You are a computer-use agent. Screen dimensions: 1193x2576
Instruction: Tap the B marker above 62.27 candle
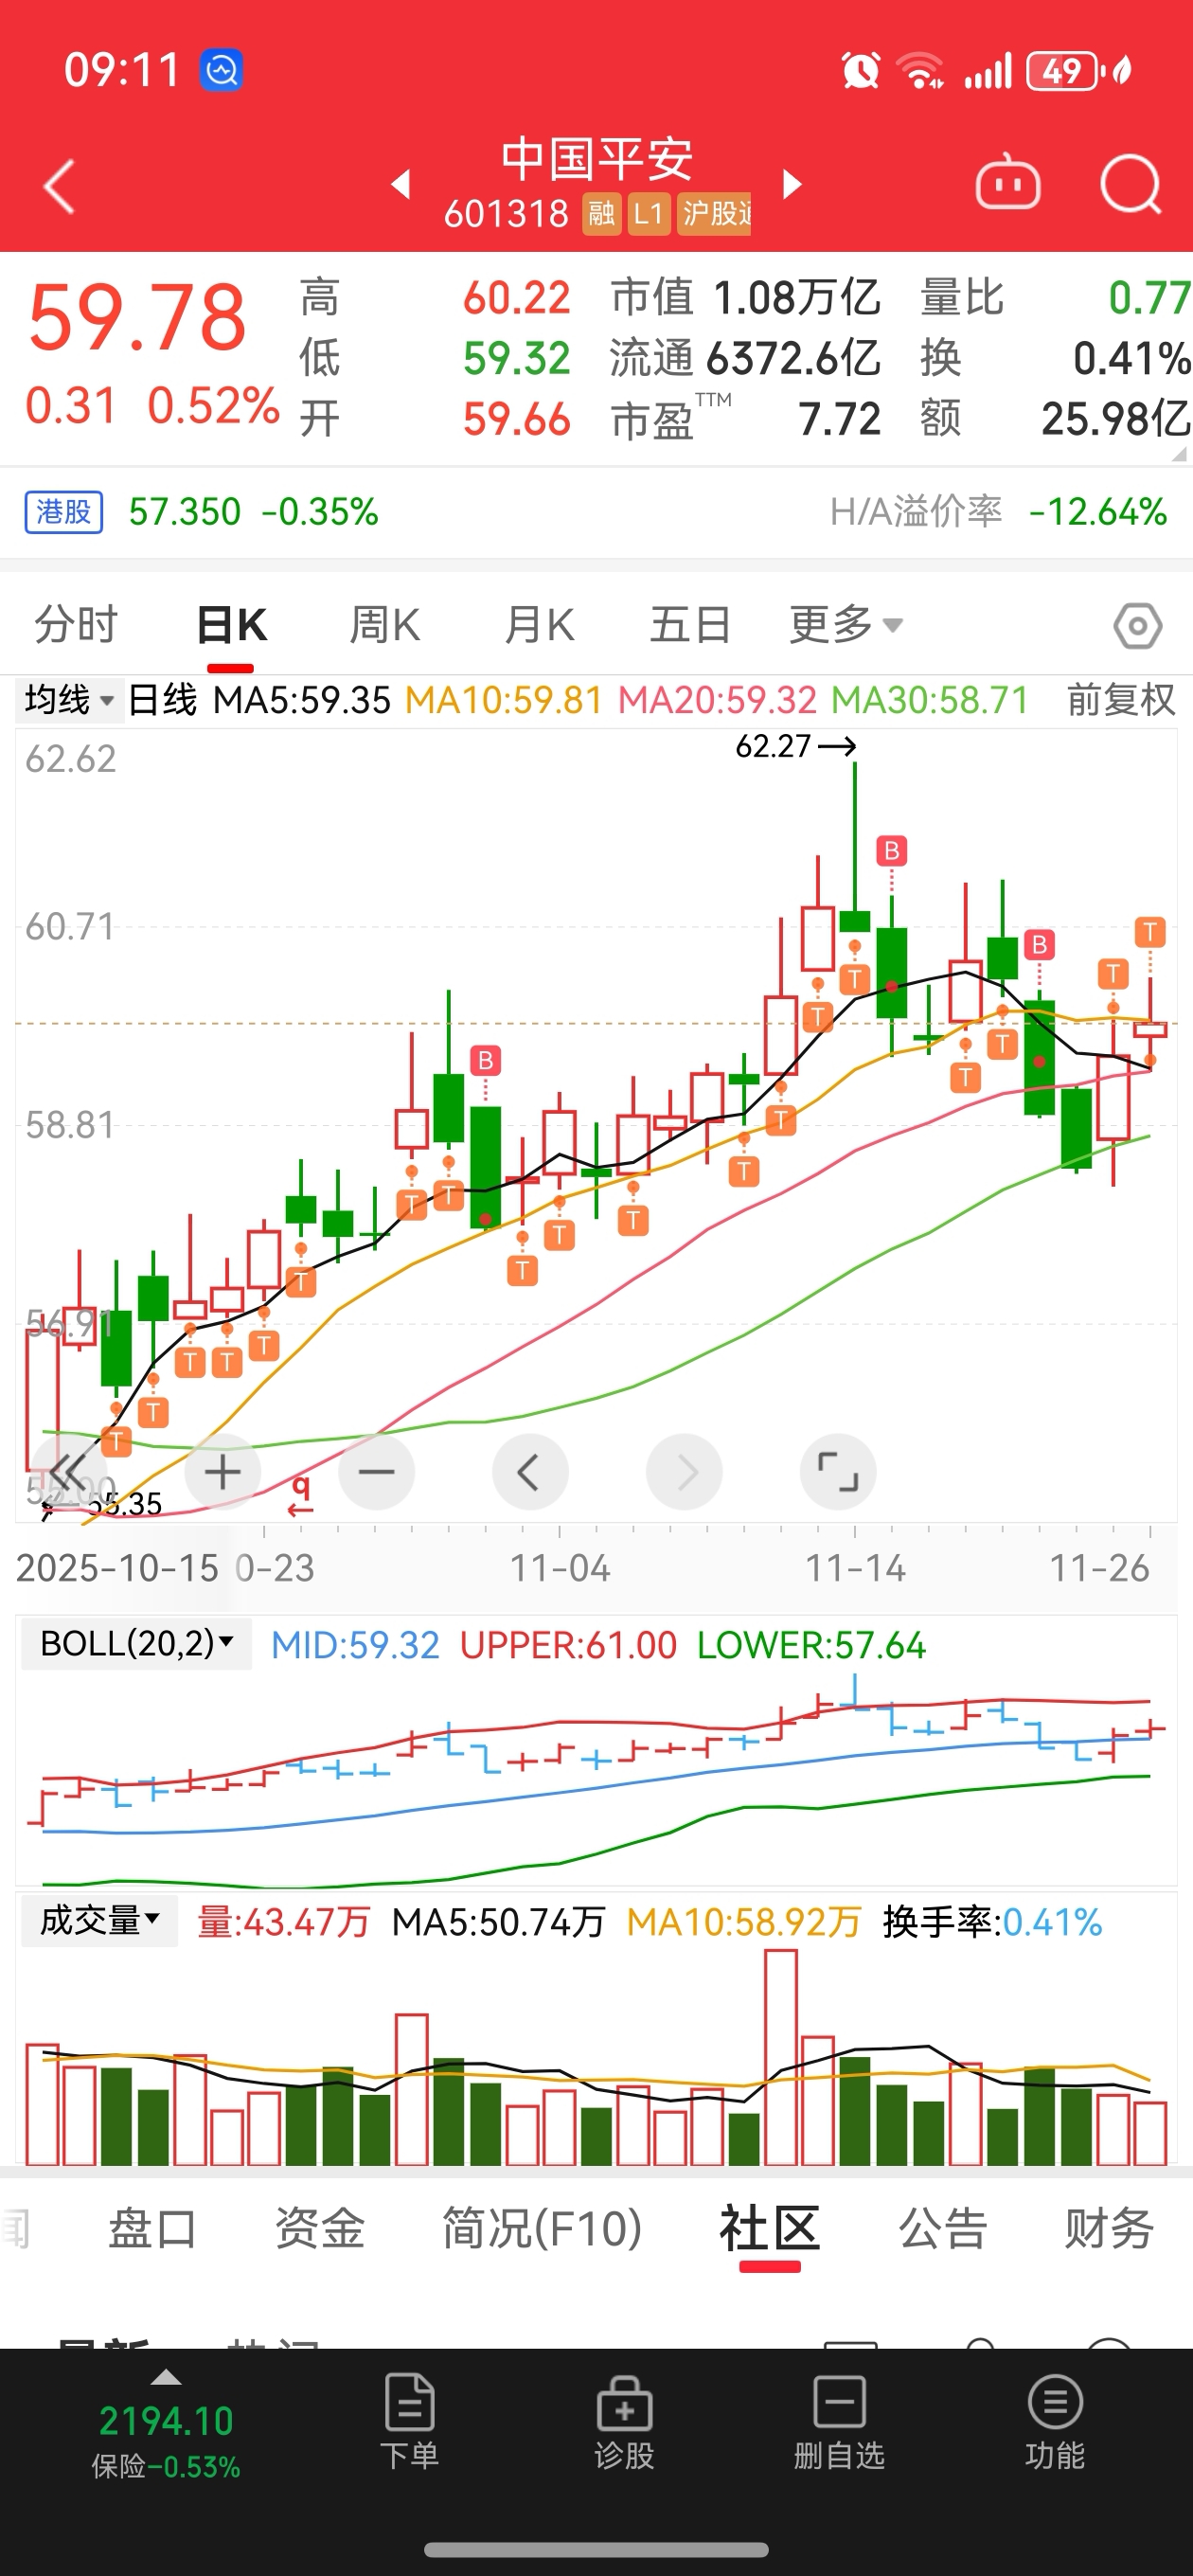tap(891, 851)
